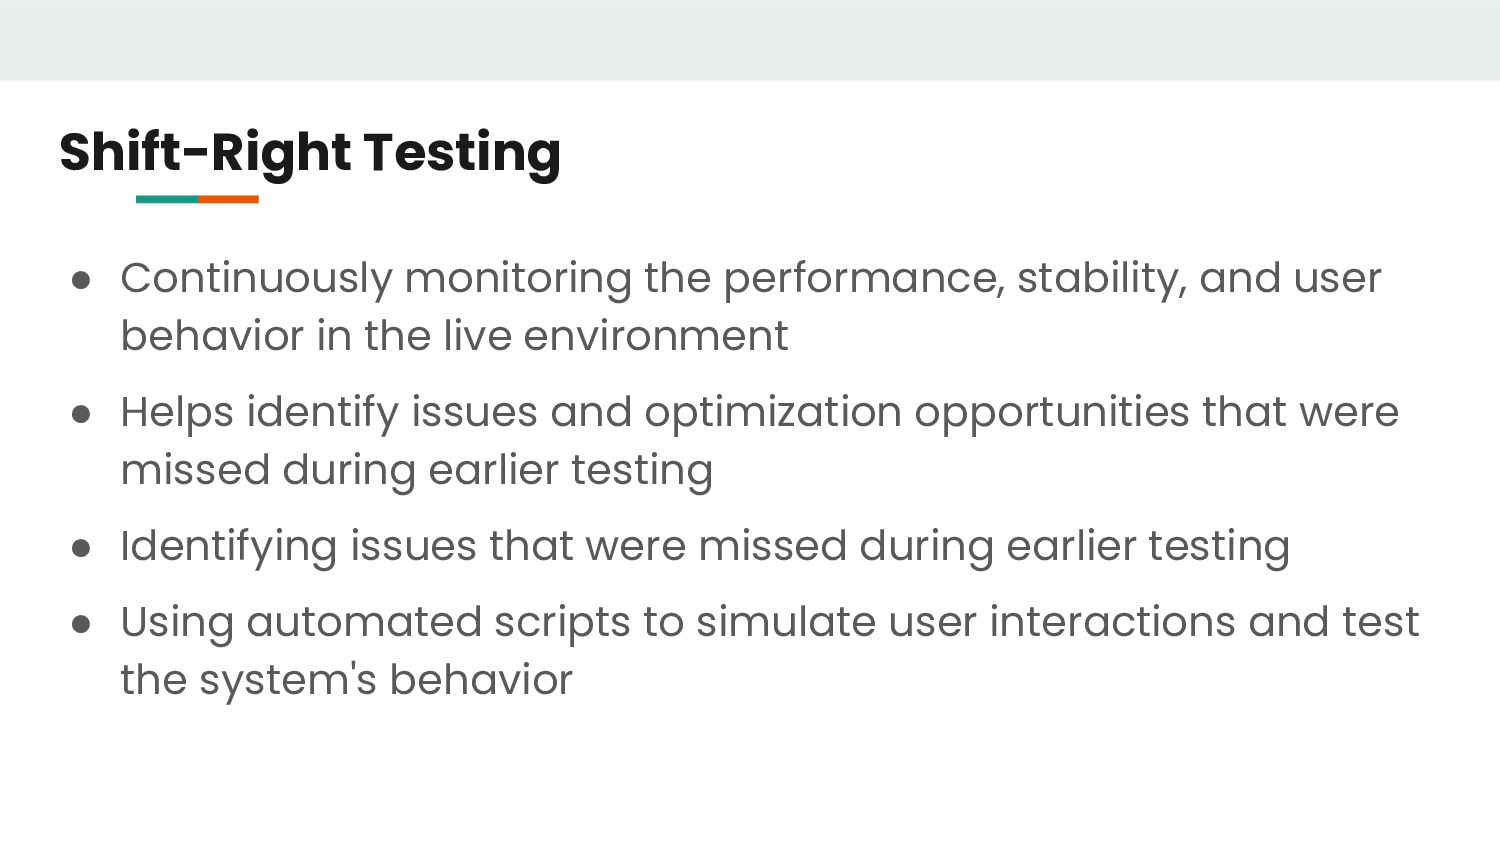Click the word "Continuously" in first bullet
Screen dimensions: 1500x844
click(256, 279)
